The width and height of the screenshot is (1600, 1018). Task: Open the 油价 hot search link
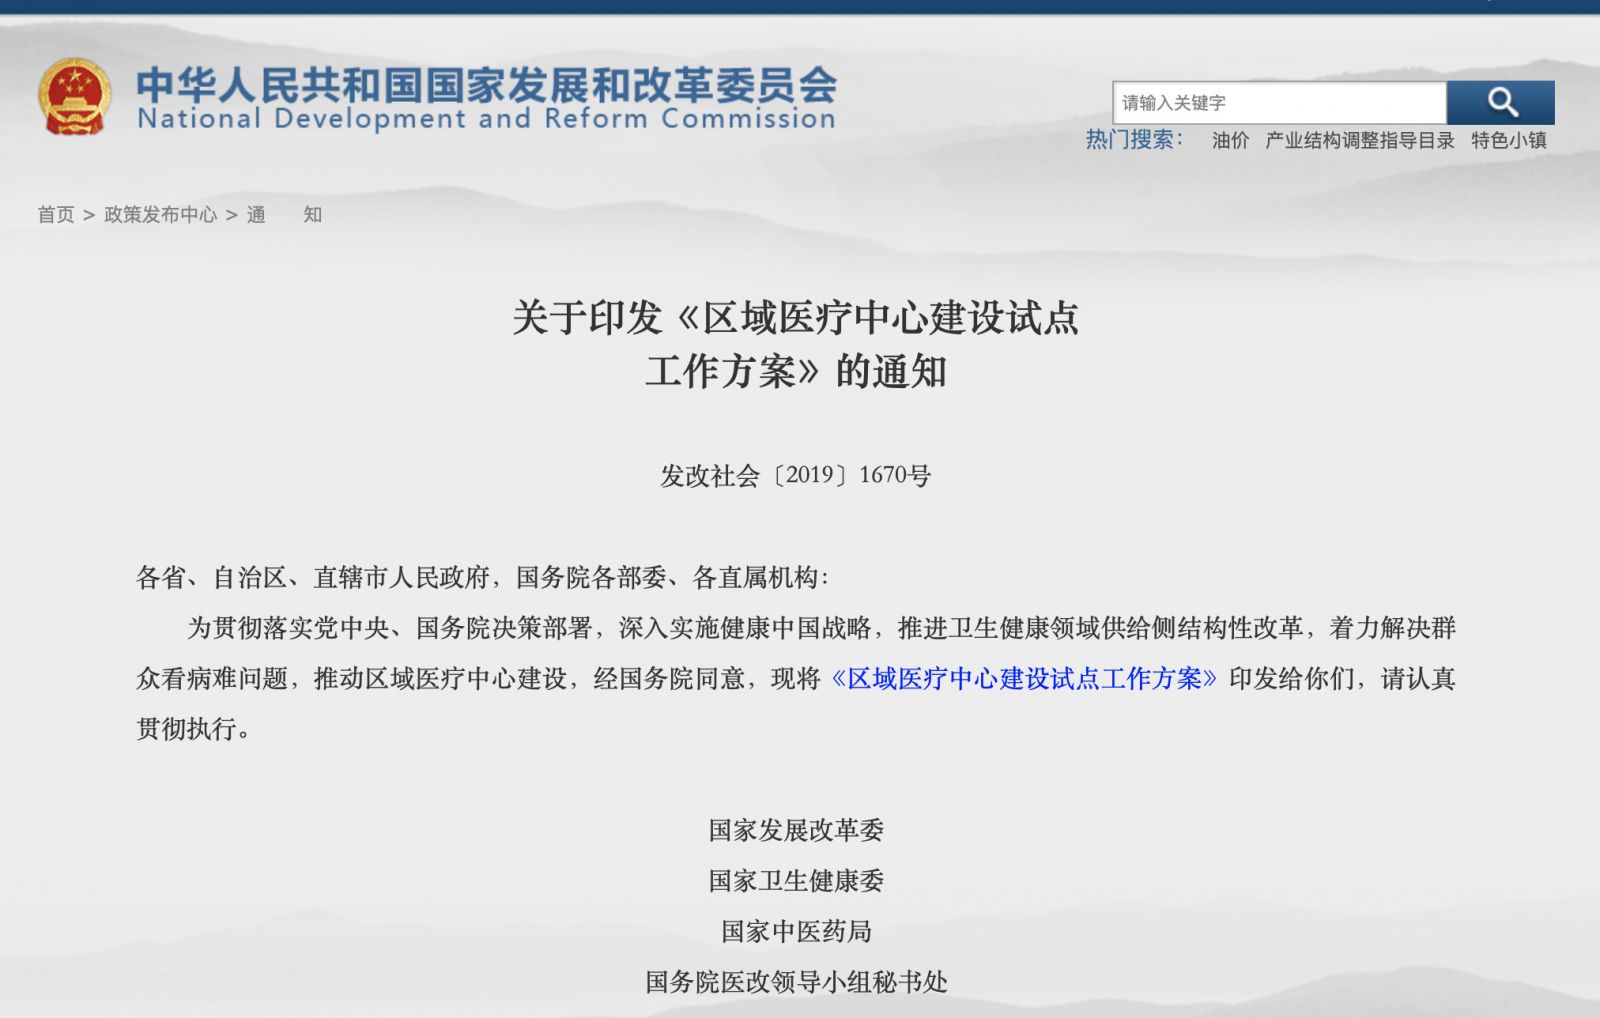click(1230, 140)
